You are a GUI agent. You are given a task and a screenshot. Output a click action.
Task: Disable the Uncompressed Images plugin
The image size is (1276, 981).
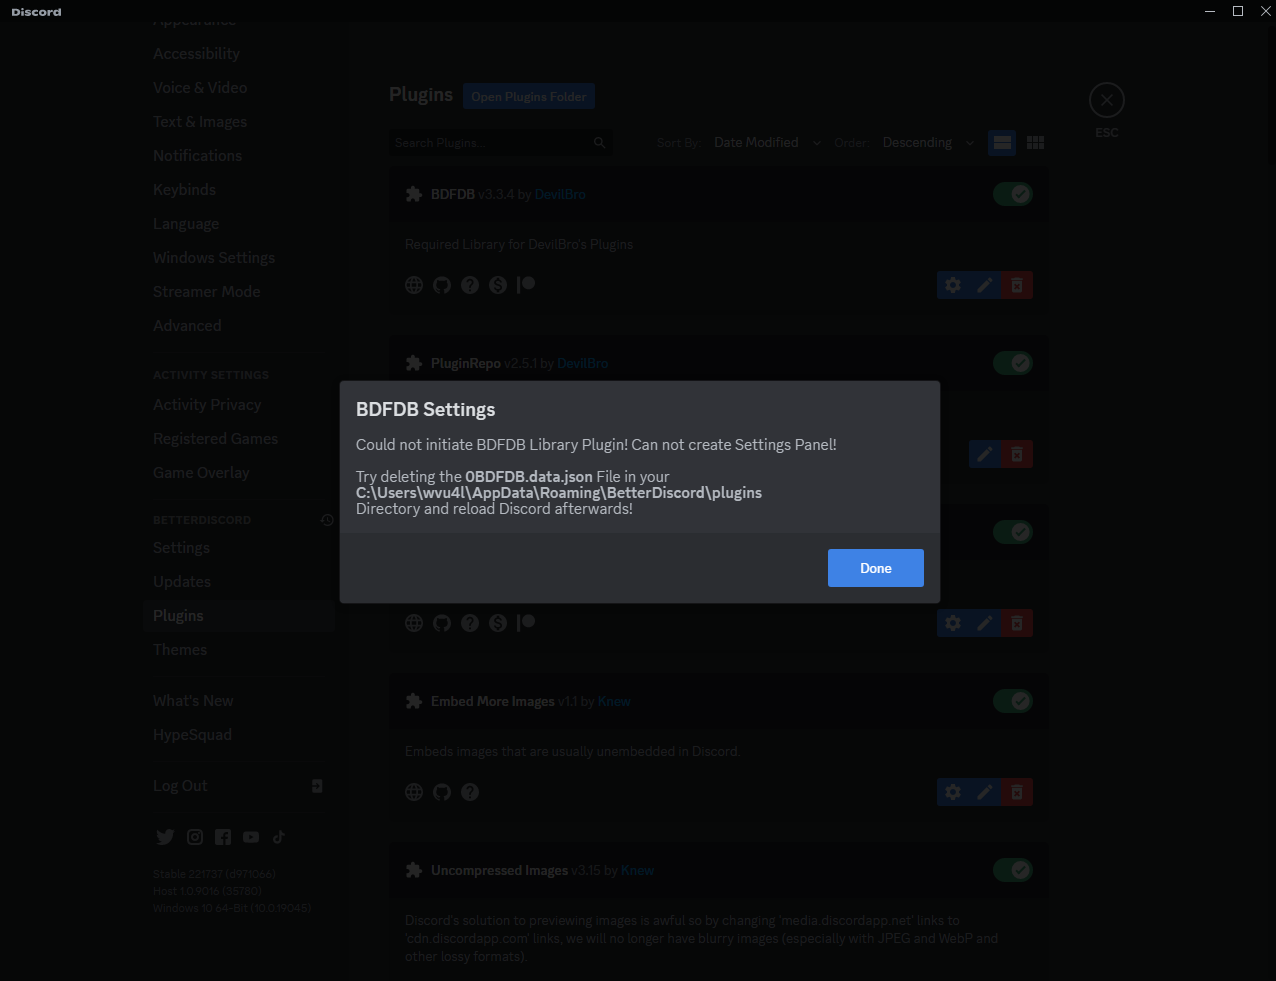(x=1013, y=869)
